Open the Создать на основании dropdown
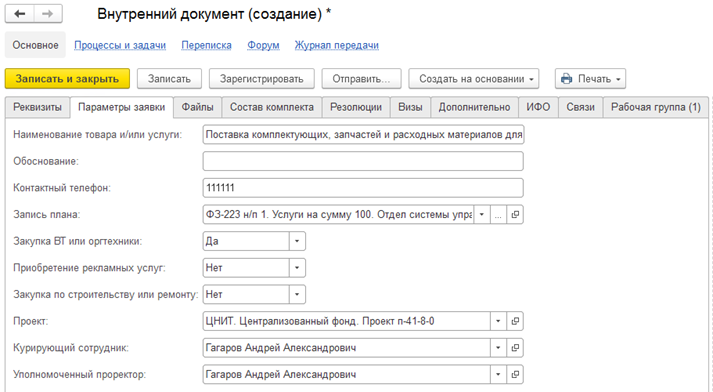Image resolution: width=713 pixels, height=392 pixels. pyautogui.click(x=474, y=79)
